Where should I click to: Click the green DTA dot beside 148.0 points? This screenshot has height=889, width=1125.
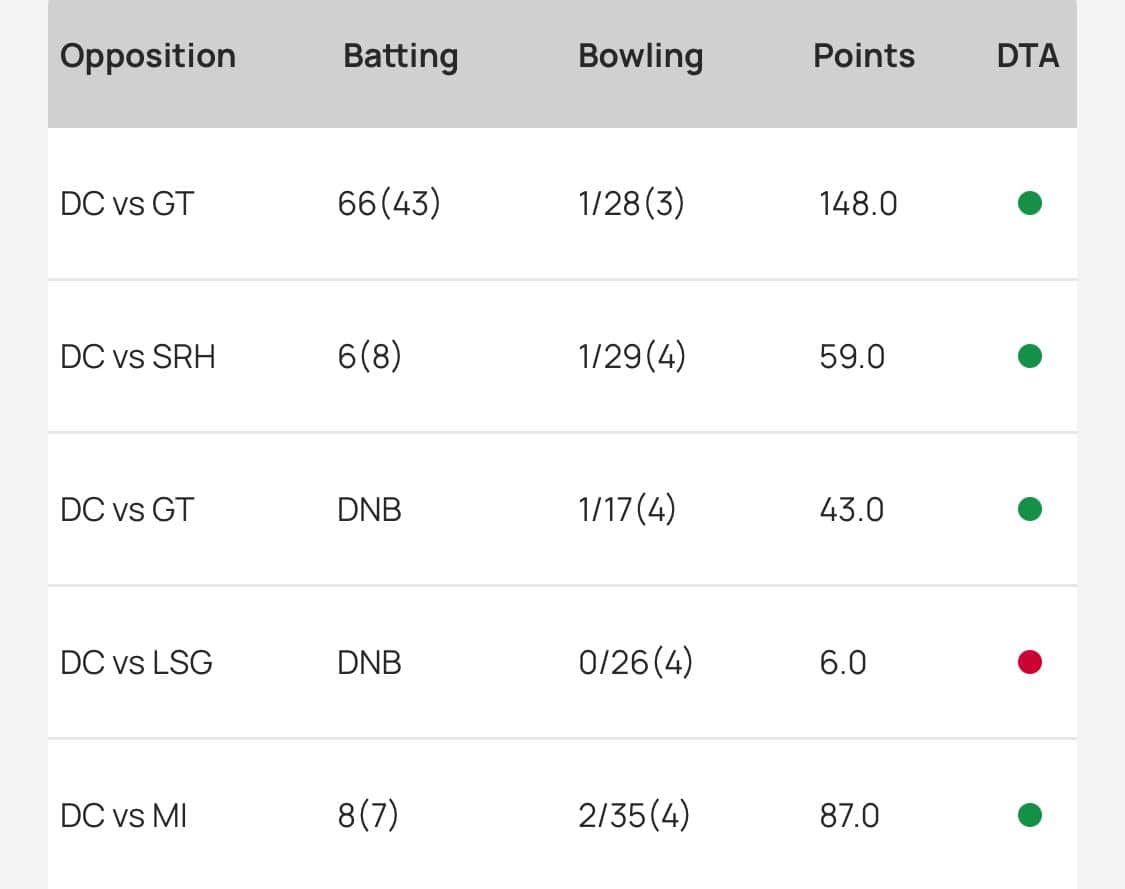coord(1030,204)
